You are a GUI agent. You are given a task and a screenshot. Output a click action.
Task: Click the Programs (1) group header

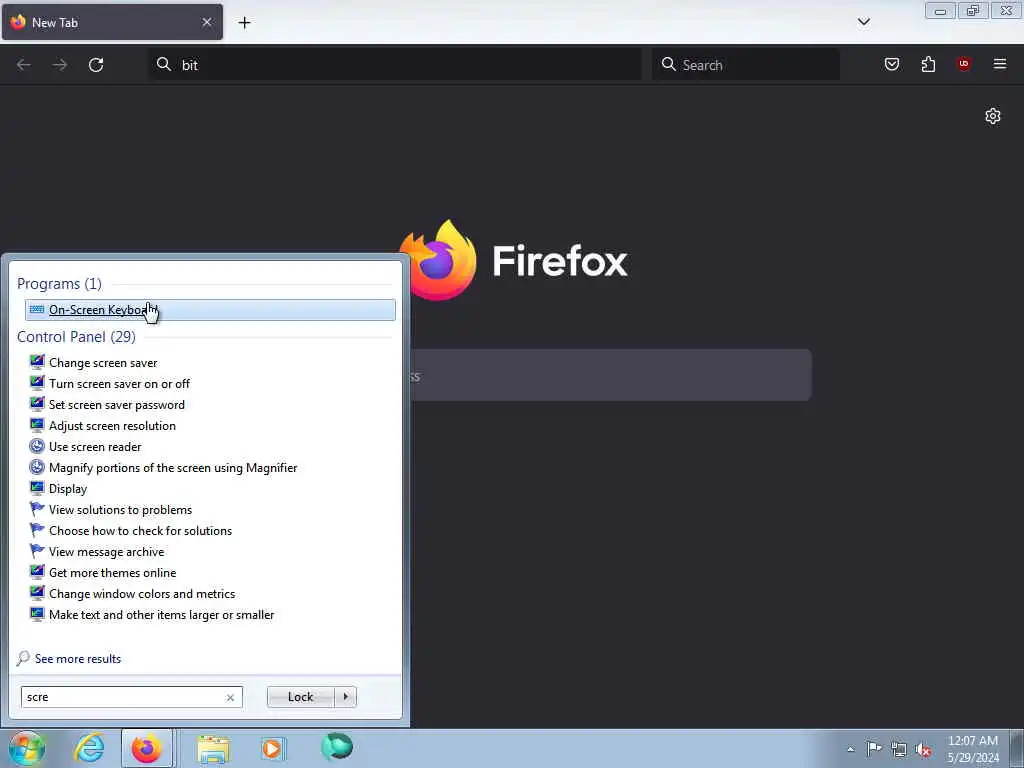[x=59, y=283]
